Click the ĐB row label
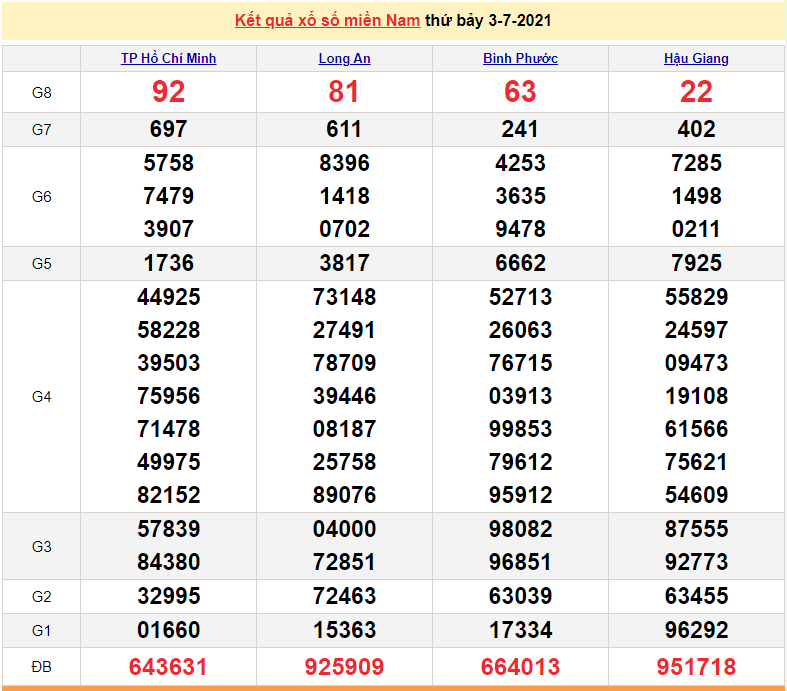Image resolution: width=787 pixels, height=691 pixels. [x=42, y=667]
